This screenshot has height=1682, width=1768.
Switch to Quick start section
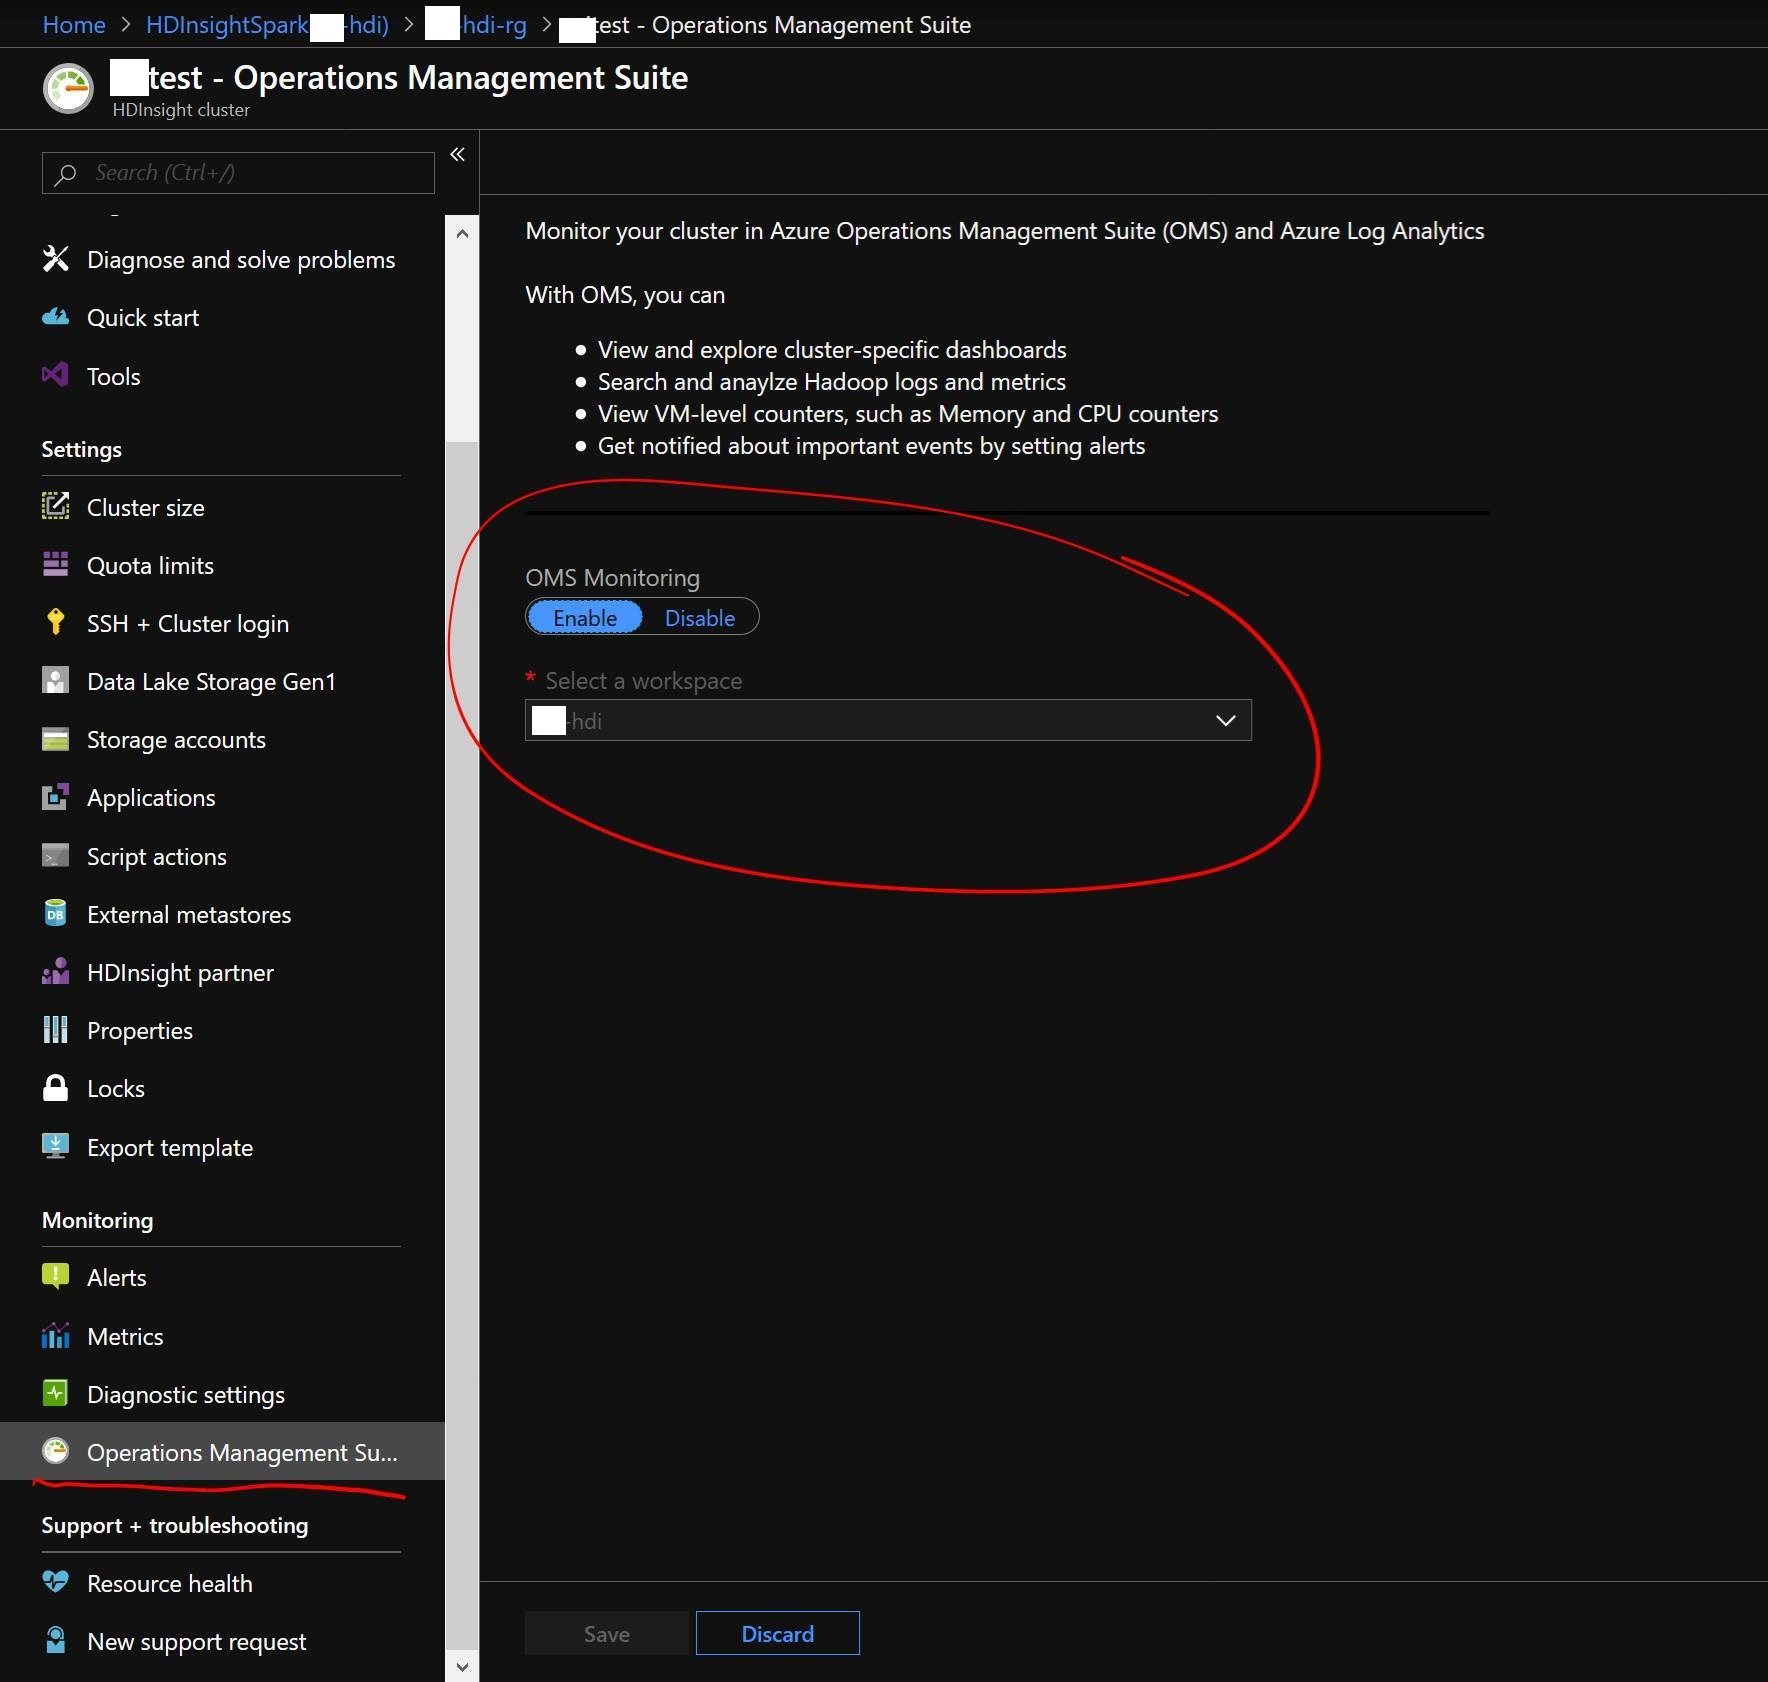pos(143,317)
